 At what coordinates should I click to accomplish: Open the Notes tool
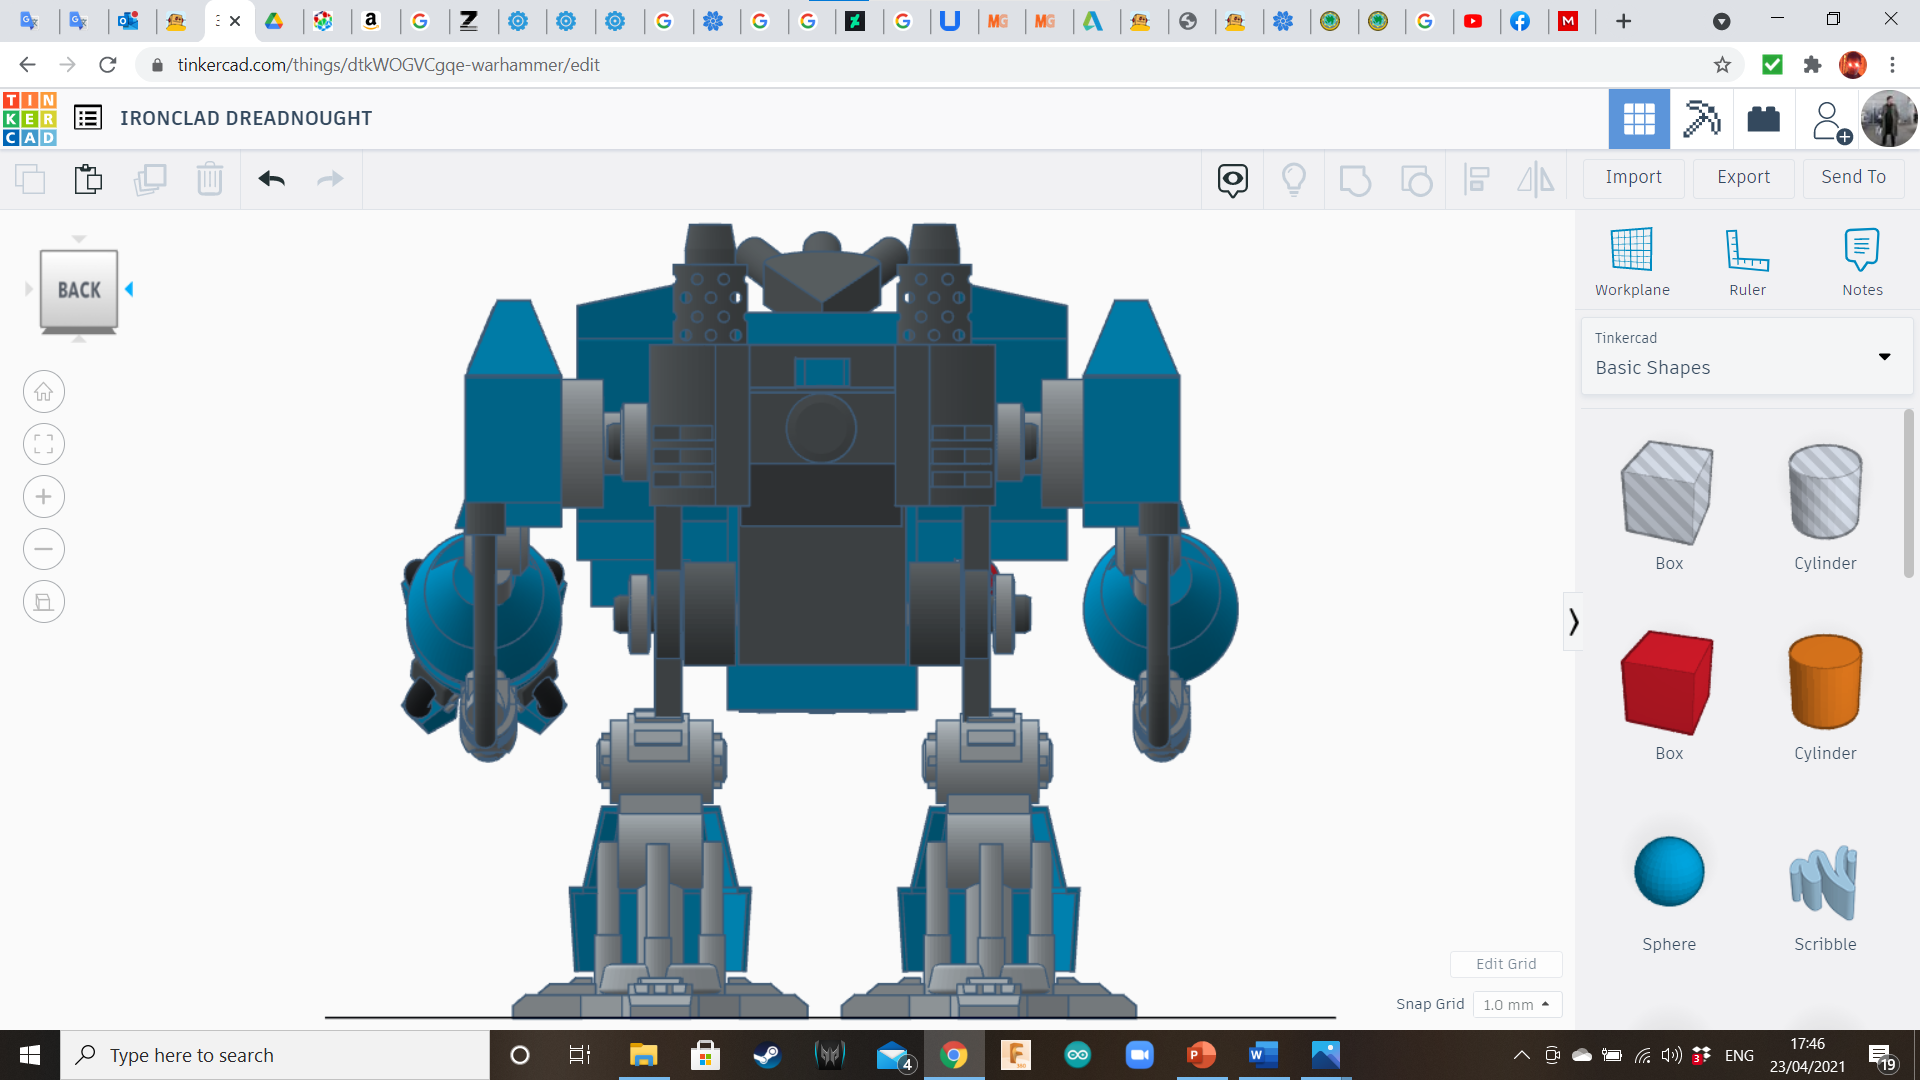click(1862, 262)
